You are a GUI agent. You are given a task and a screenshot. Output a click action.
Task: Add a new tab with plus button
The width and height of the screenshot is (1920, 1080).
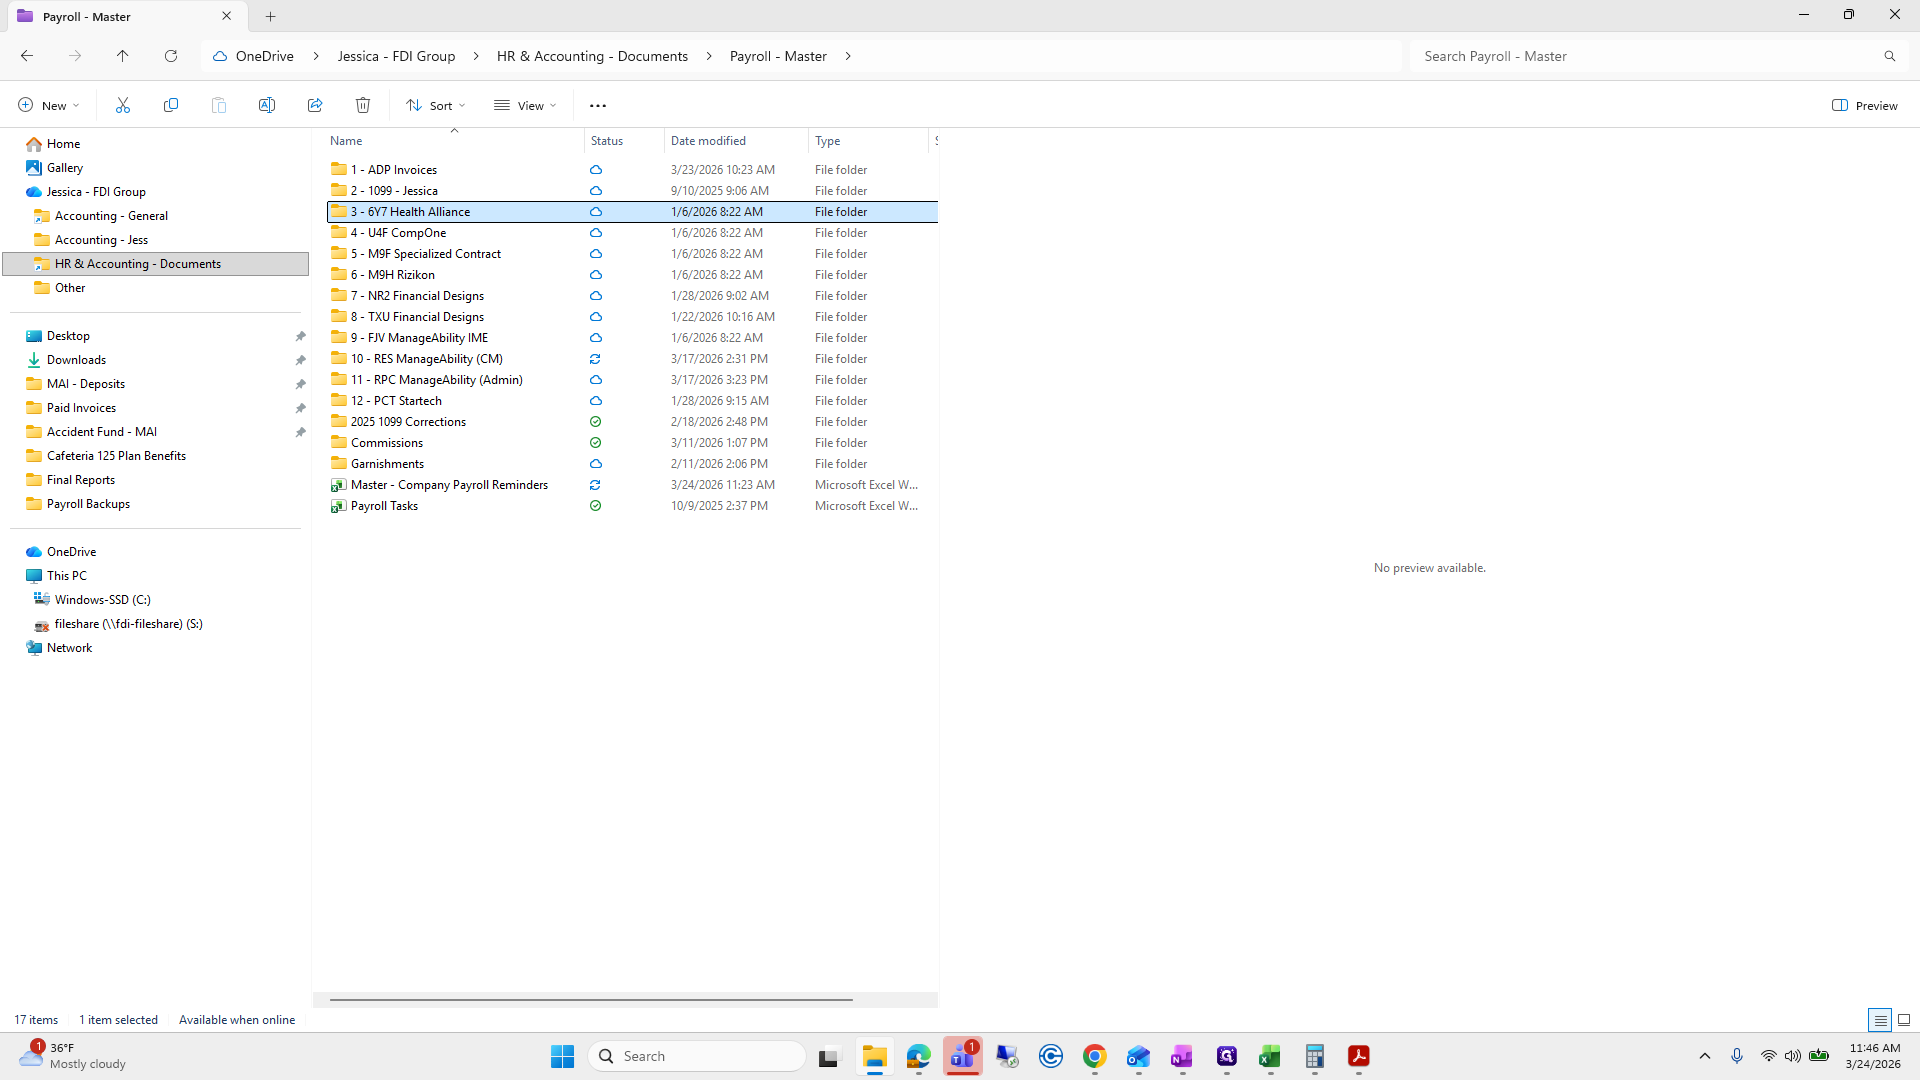coord(270,16)
